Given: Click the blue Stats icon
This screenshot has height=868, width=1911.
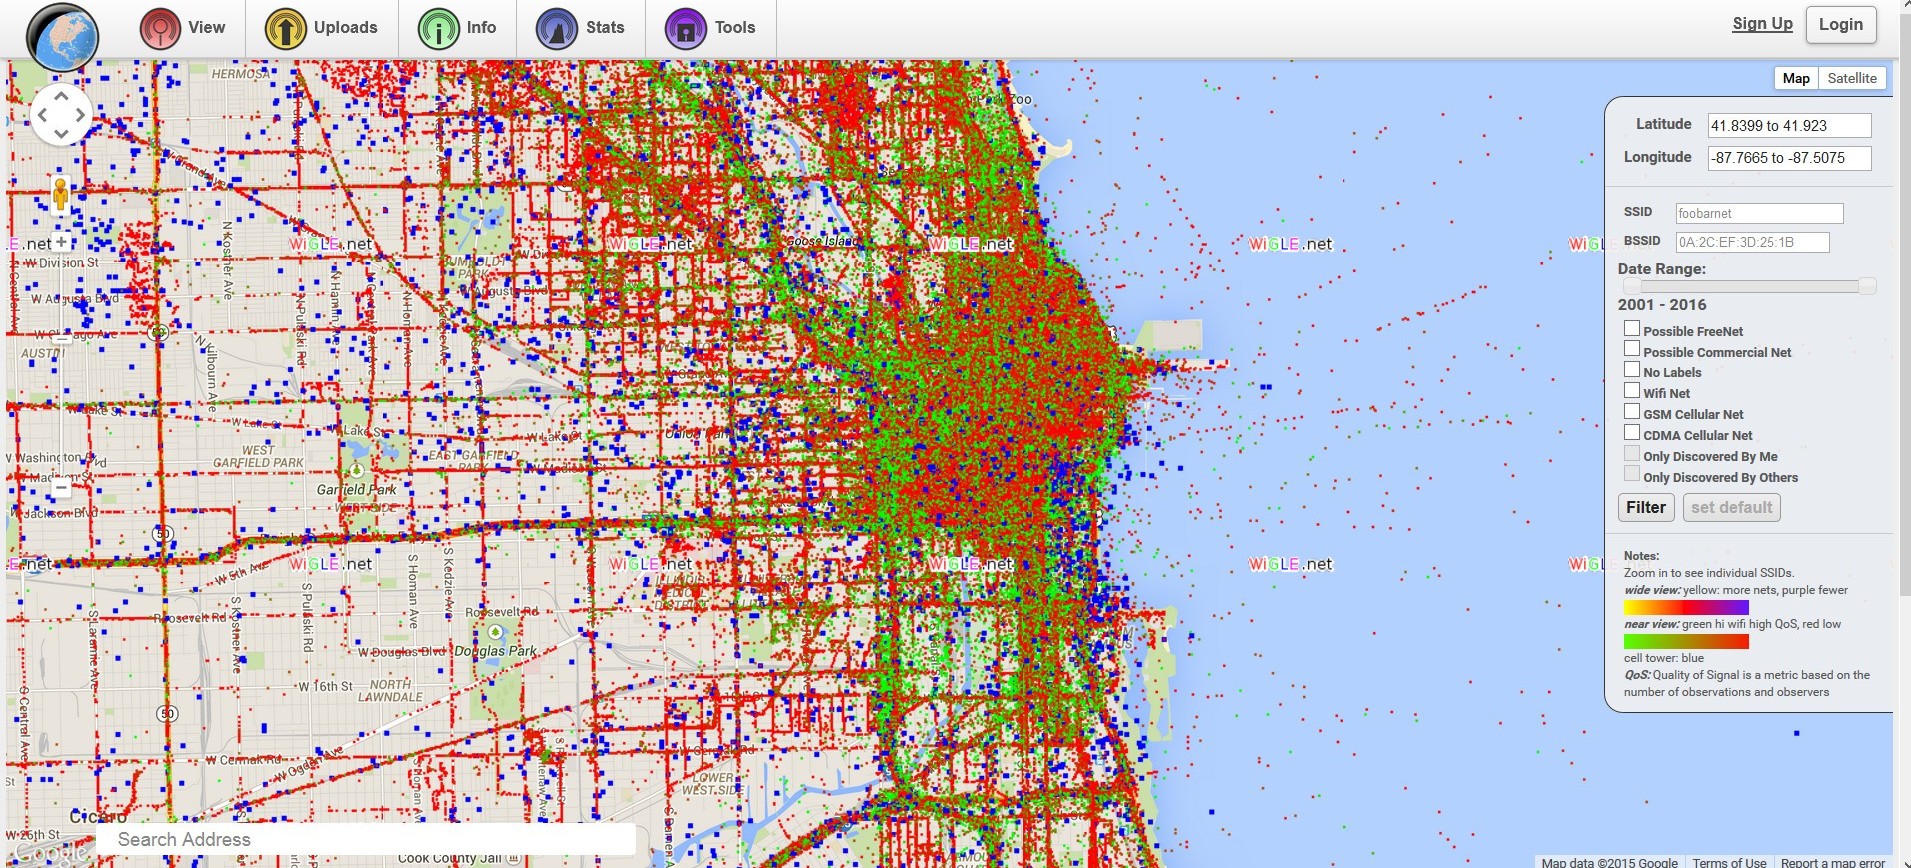Looking at the screenshot, I should (557, 28).
